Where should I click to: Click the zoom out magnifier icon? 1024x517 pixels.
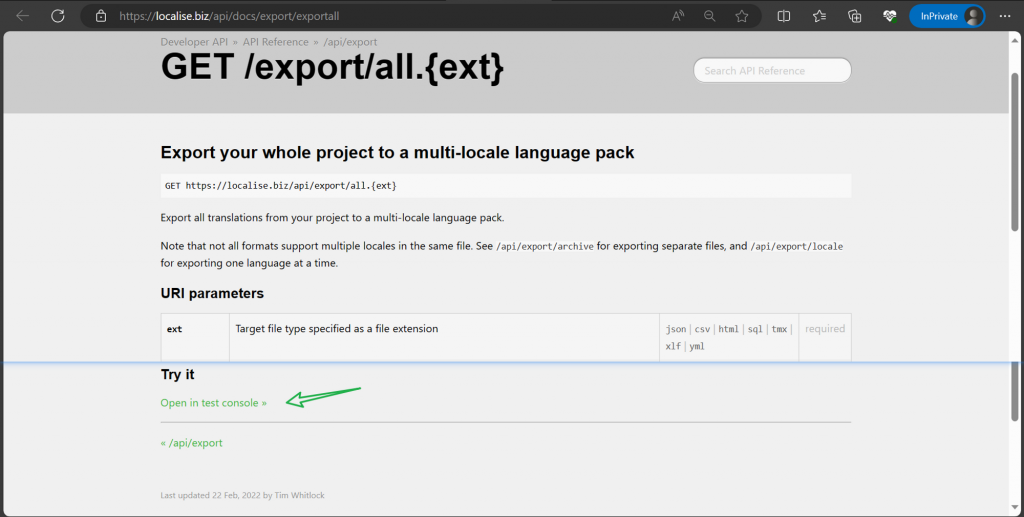[709, 16]
